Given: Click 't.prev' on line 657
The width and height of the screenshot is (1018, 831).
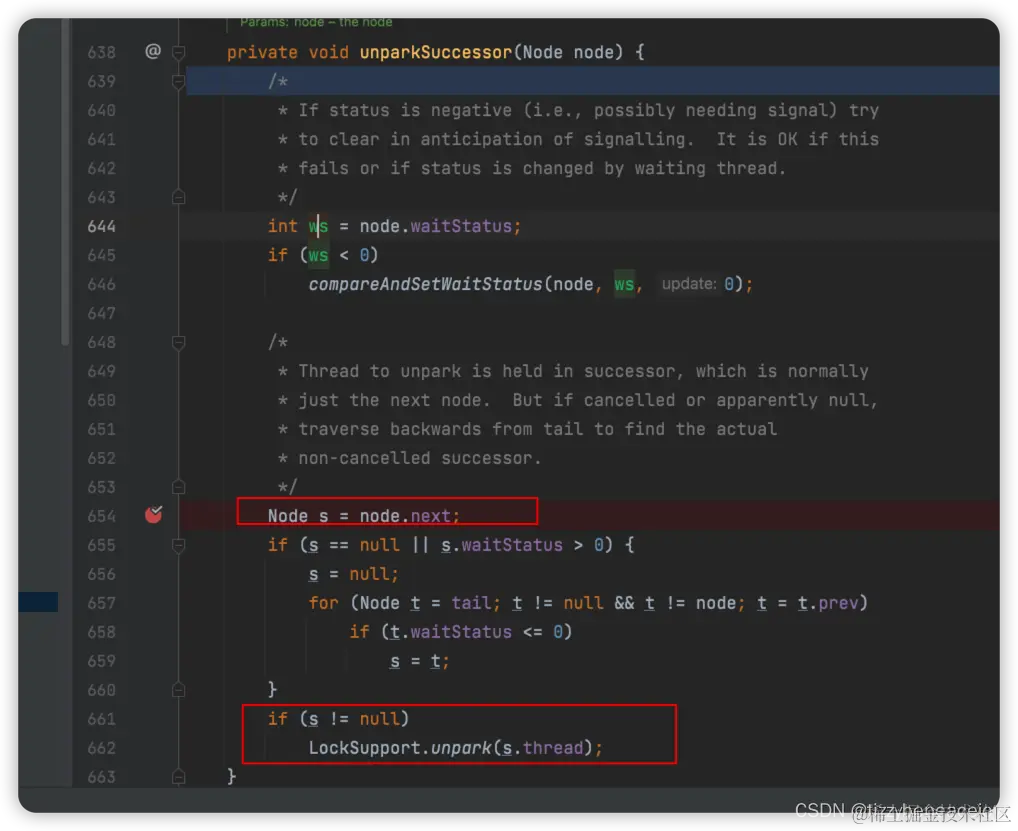Looking at the screenshot, I should point(828,603).
